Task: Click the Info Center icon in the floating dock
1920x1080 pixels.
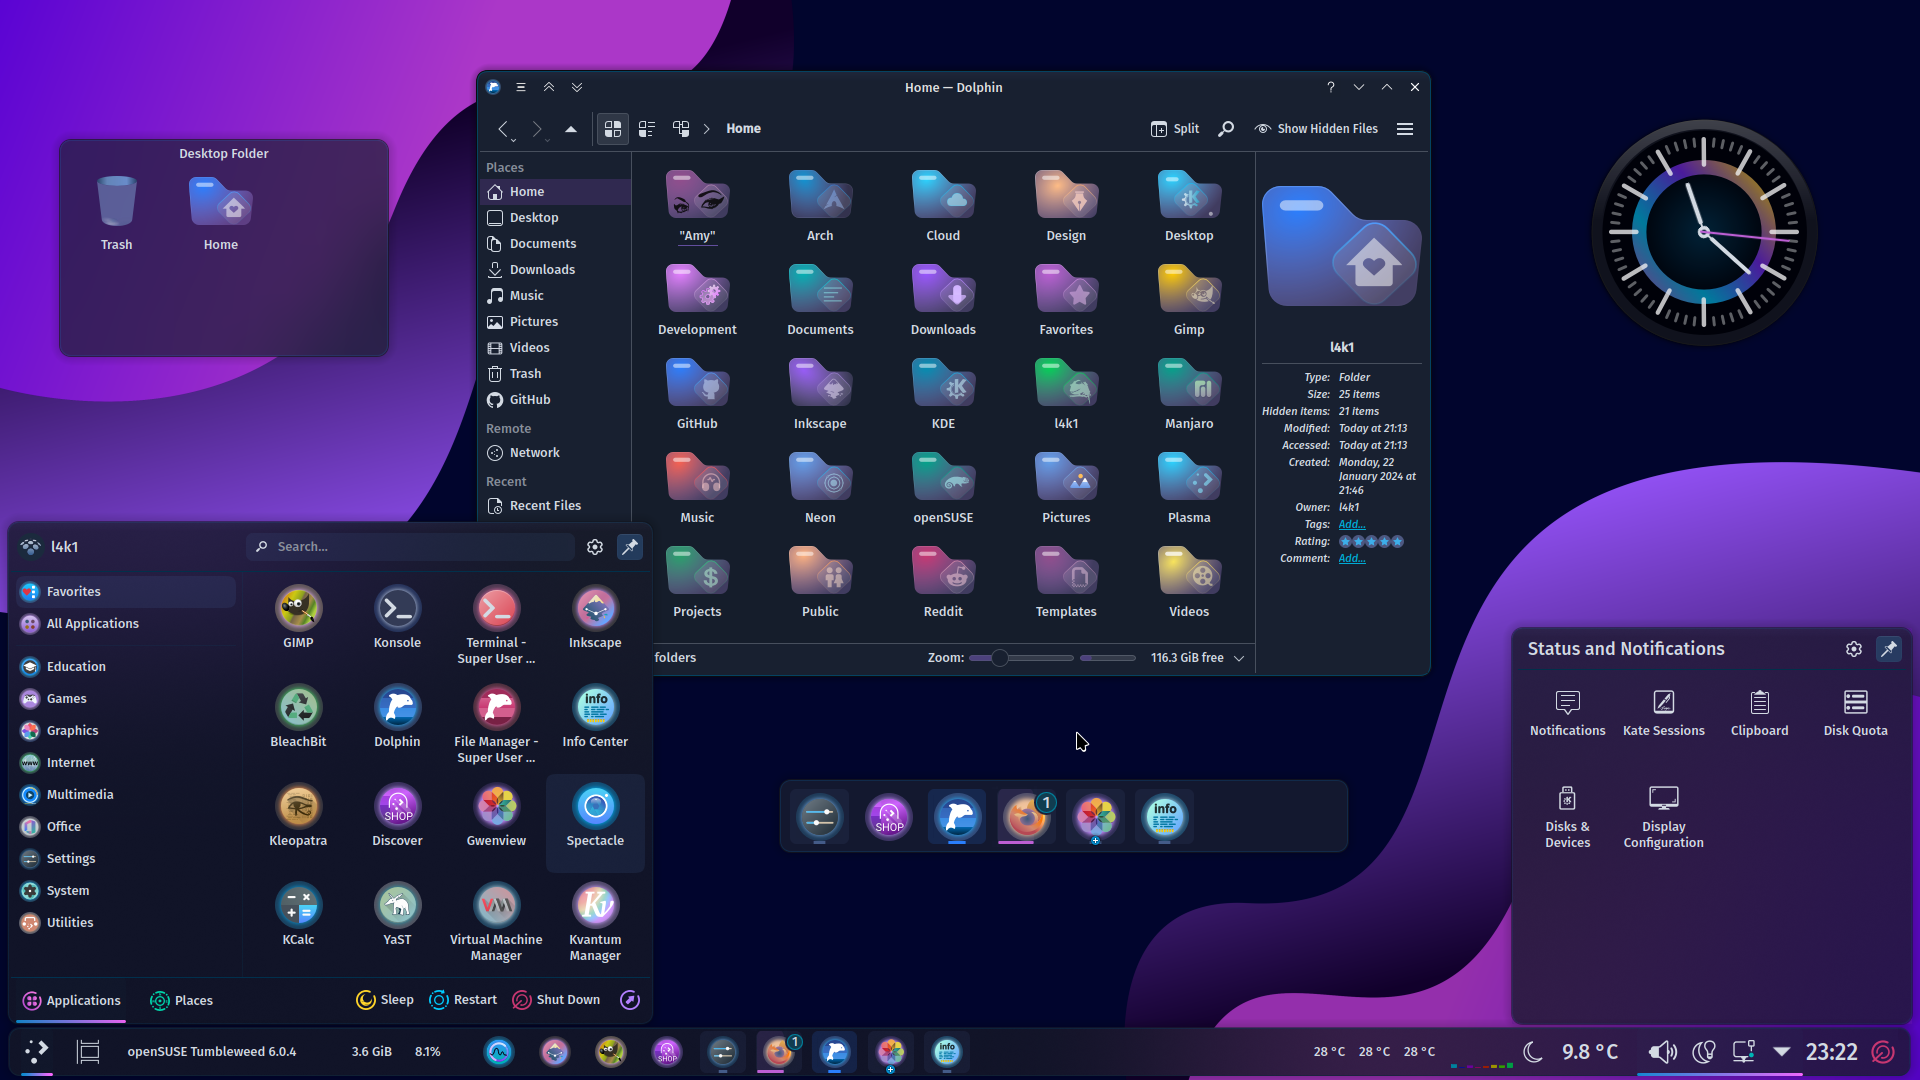Action: tap(1164, 817)
